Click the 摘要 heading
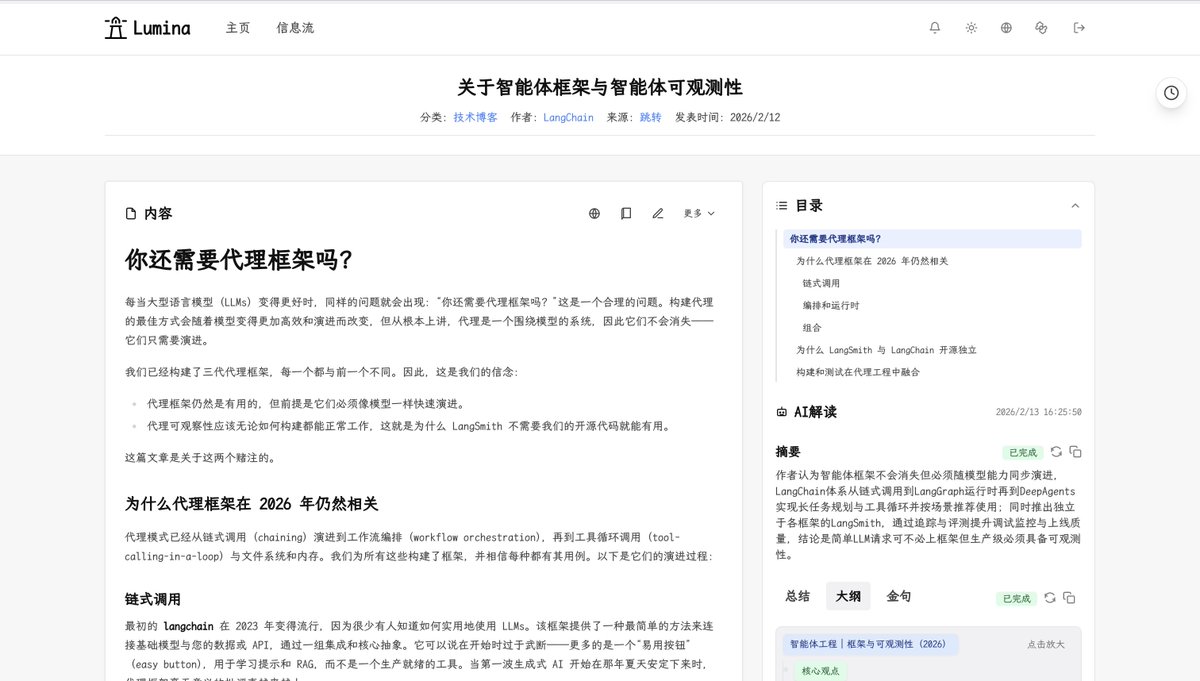The image size is (1200, 681). point(788,452)
